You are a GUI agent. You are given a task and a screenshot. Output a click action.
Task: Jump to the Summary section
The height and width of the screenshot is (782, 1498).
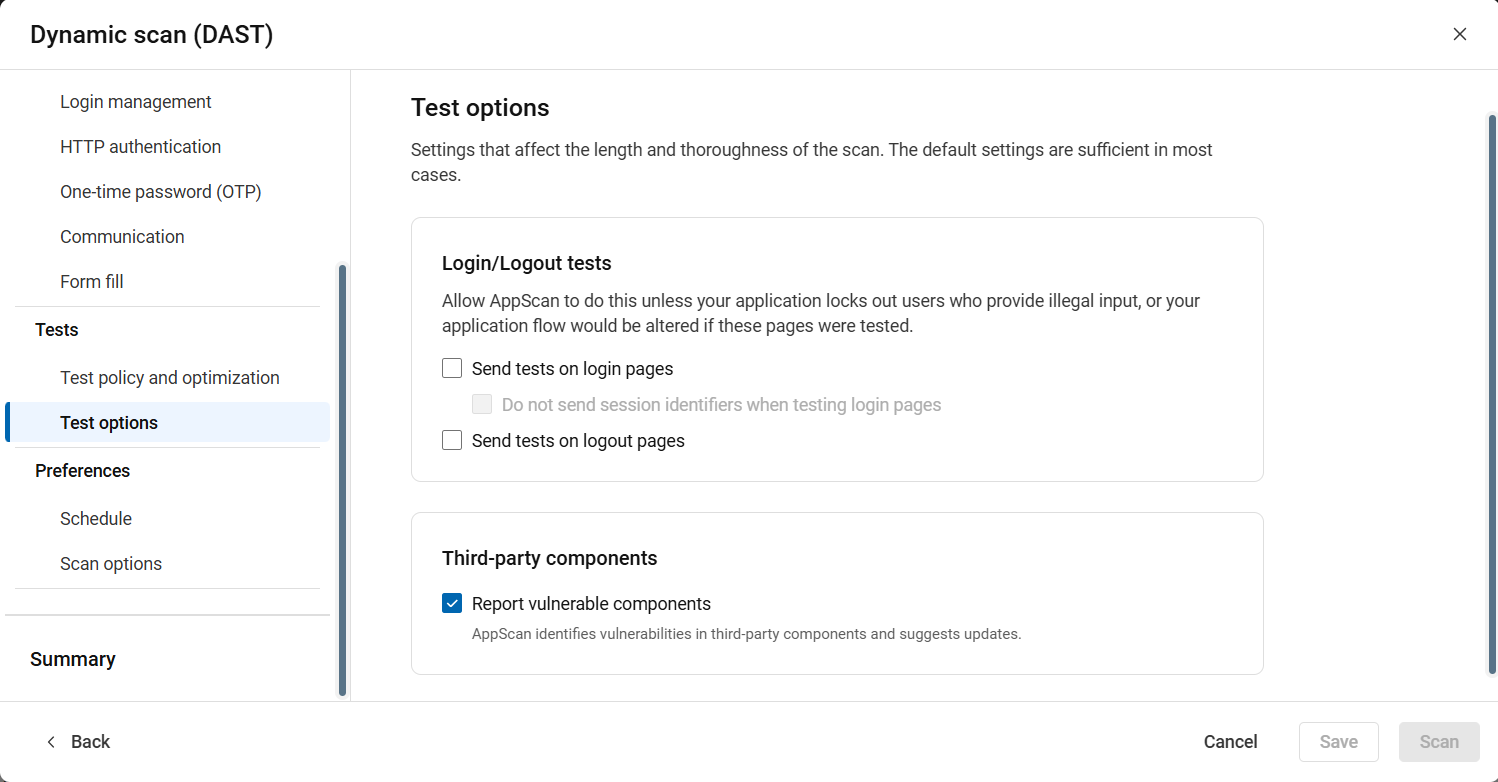click(73, 659)
